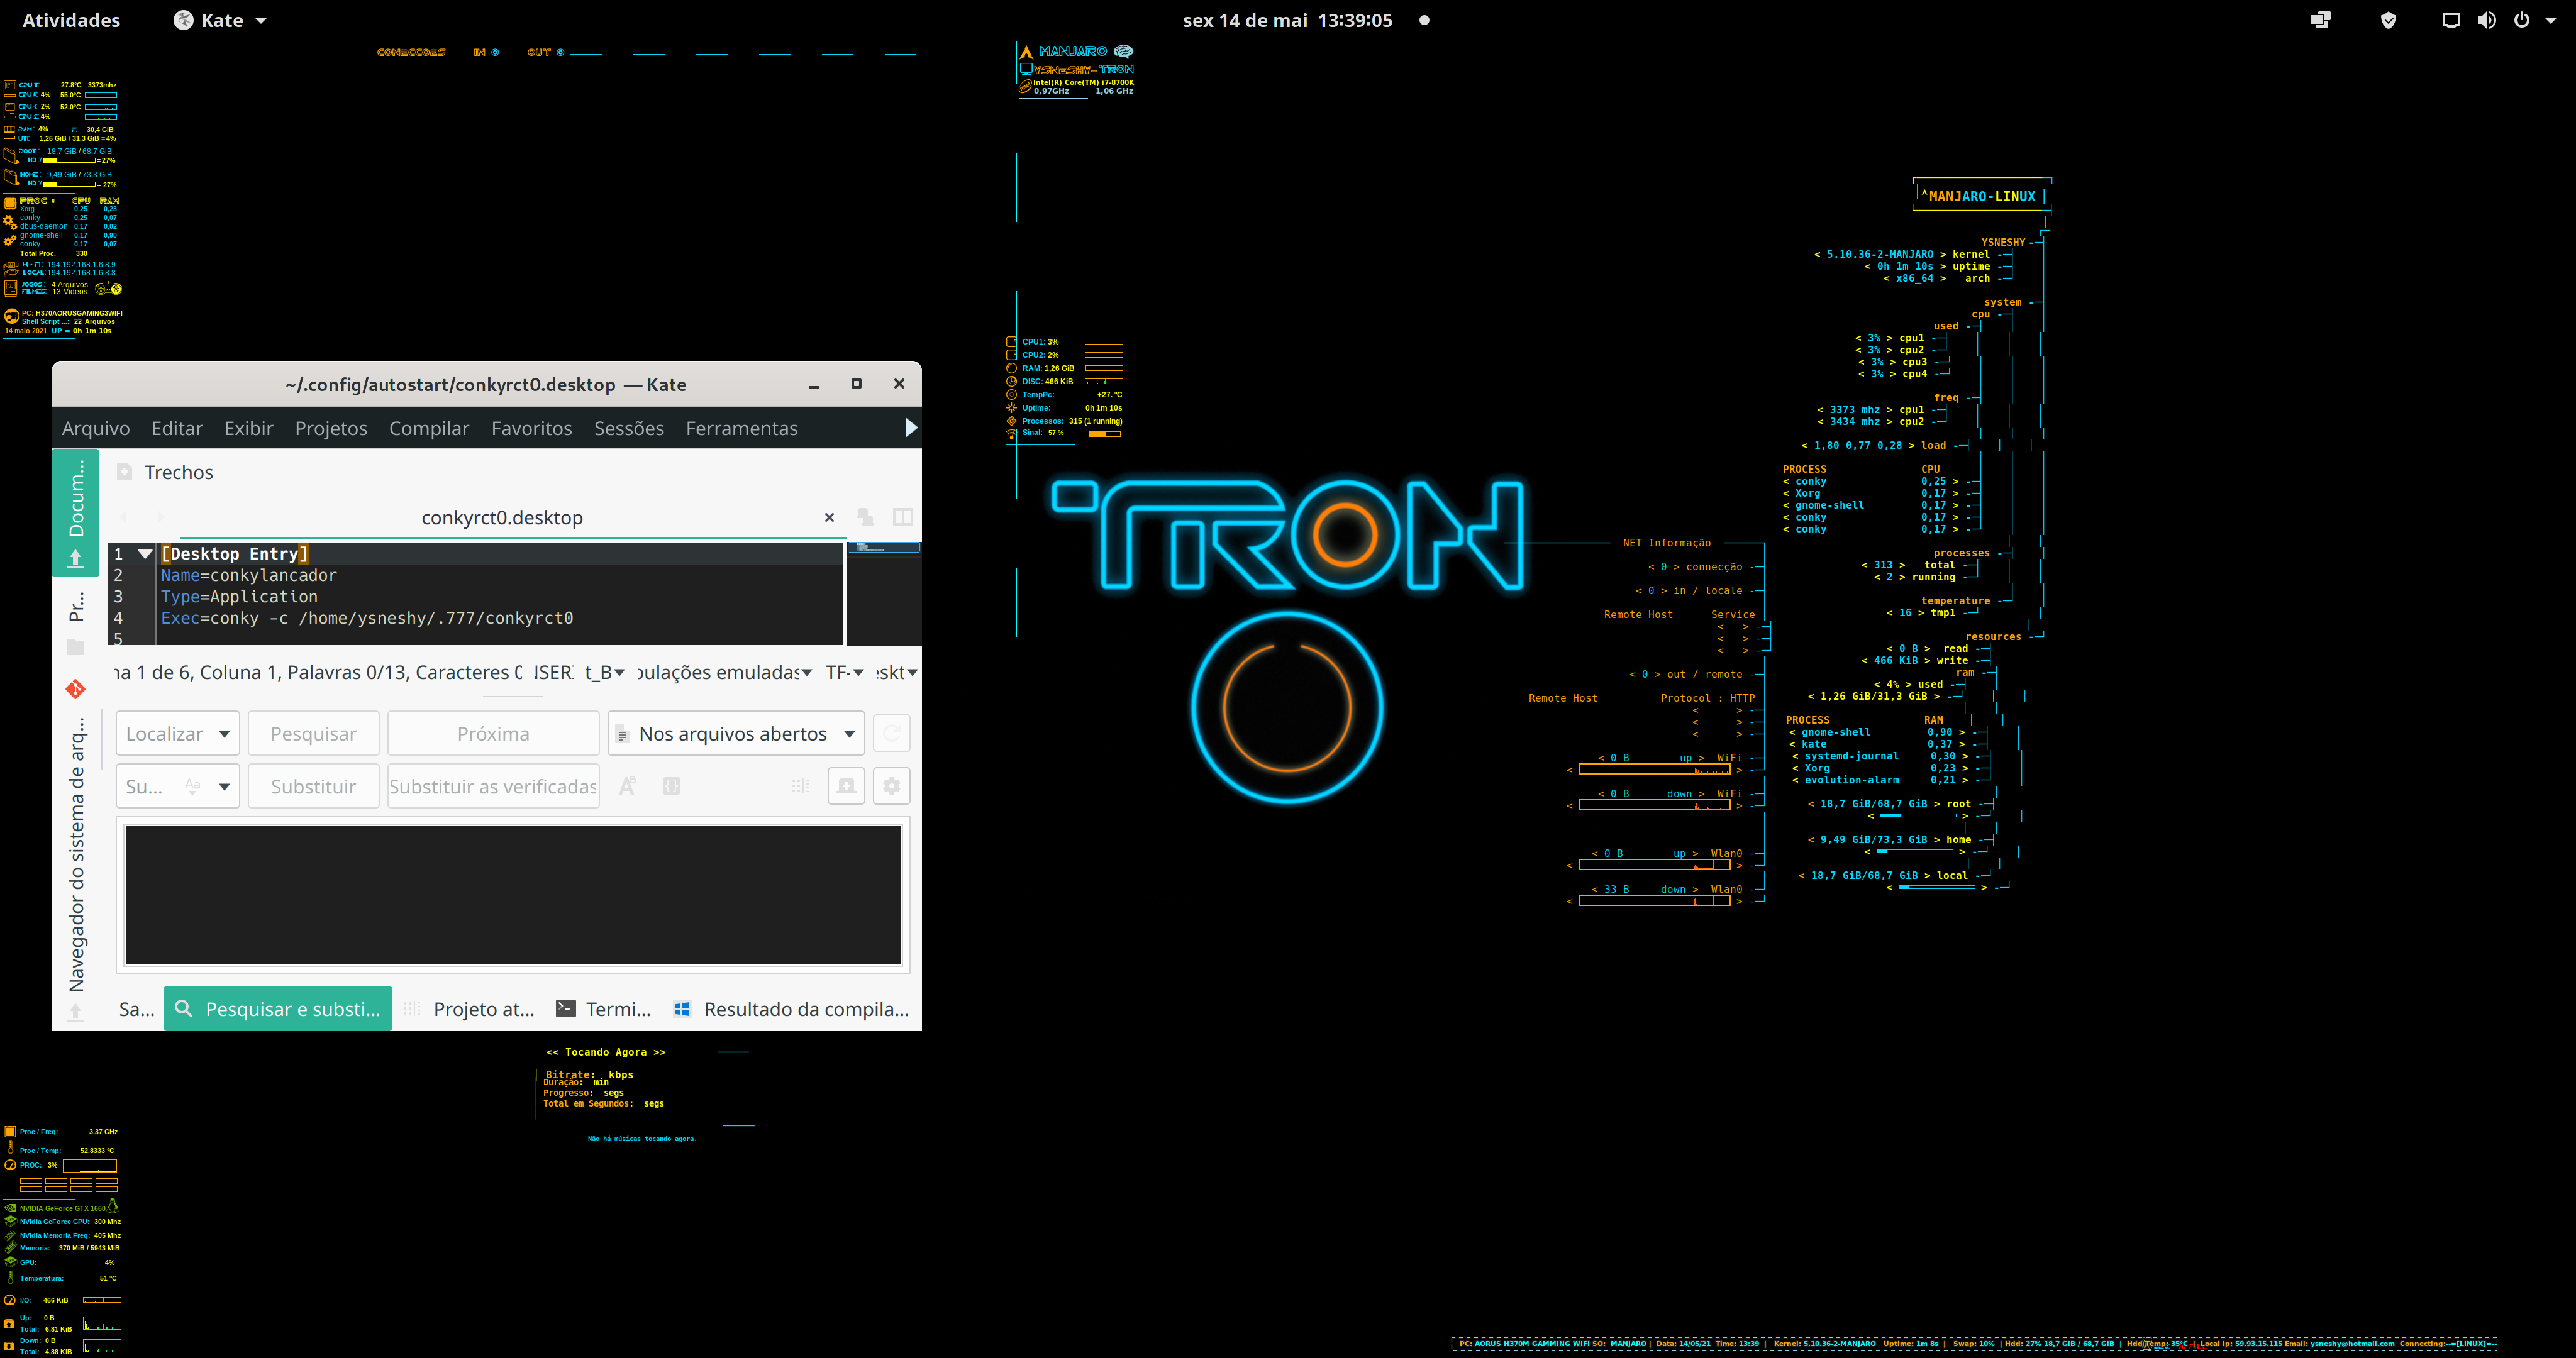Open 'Projeto atual' bottom panel tab
This screenshot has height=1358, width=2576.
[469, 1009]
